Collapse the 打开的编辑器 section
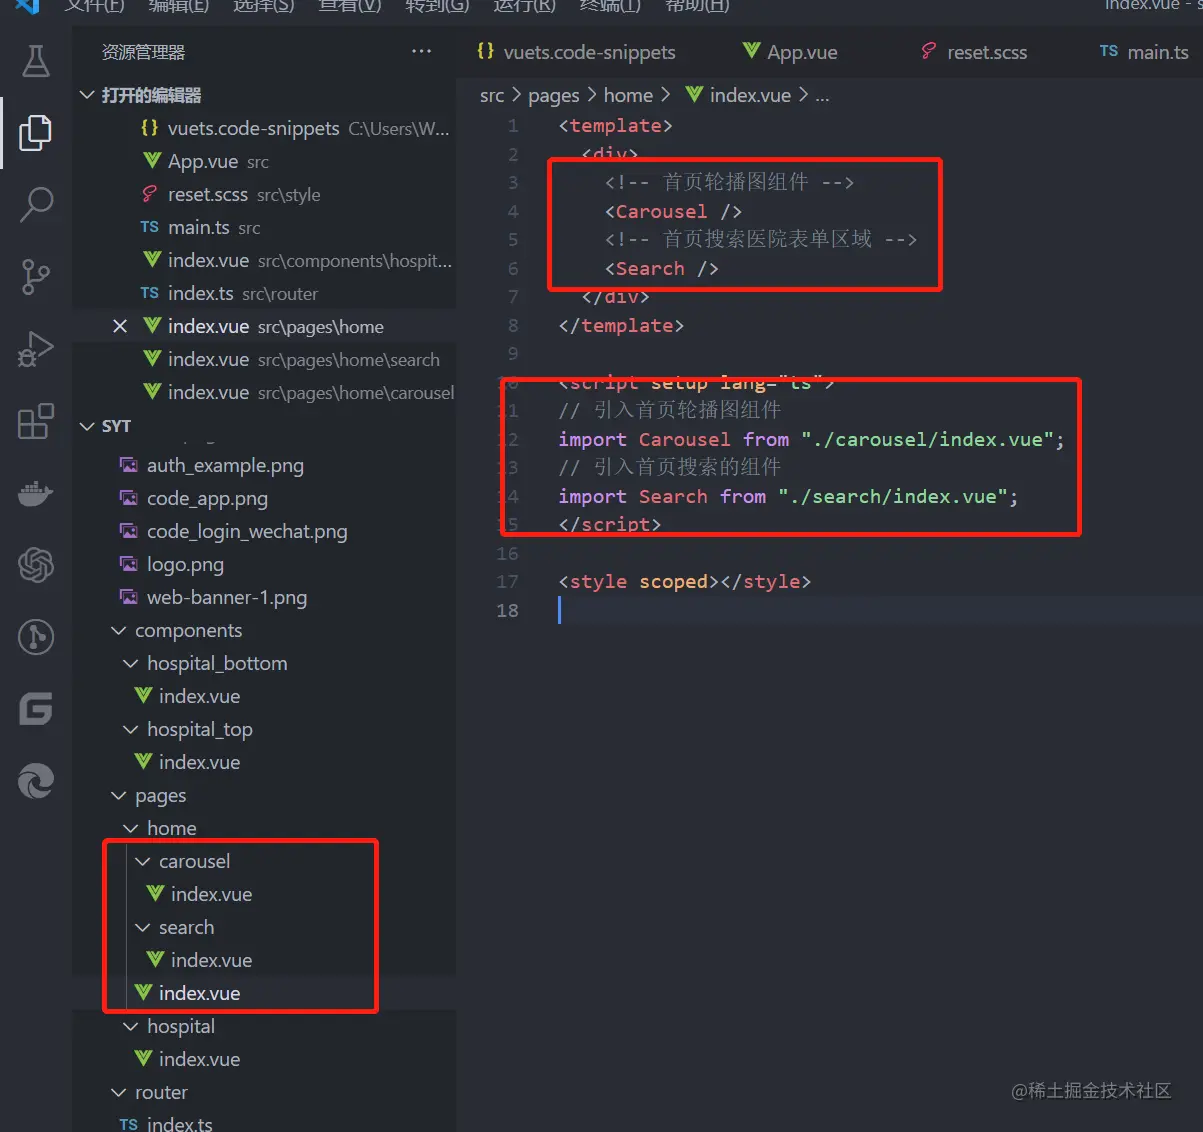Screen dimensions: 1203x1132 (x=87, y=95)
